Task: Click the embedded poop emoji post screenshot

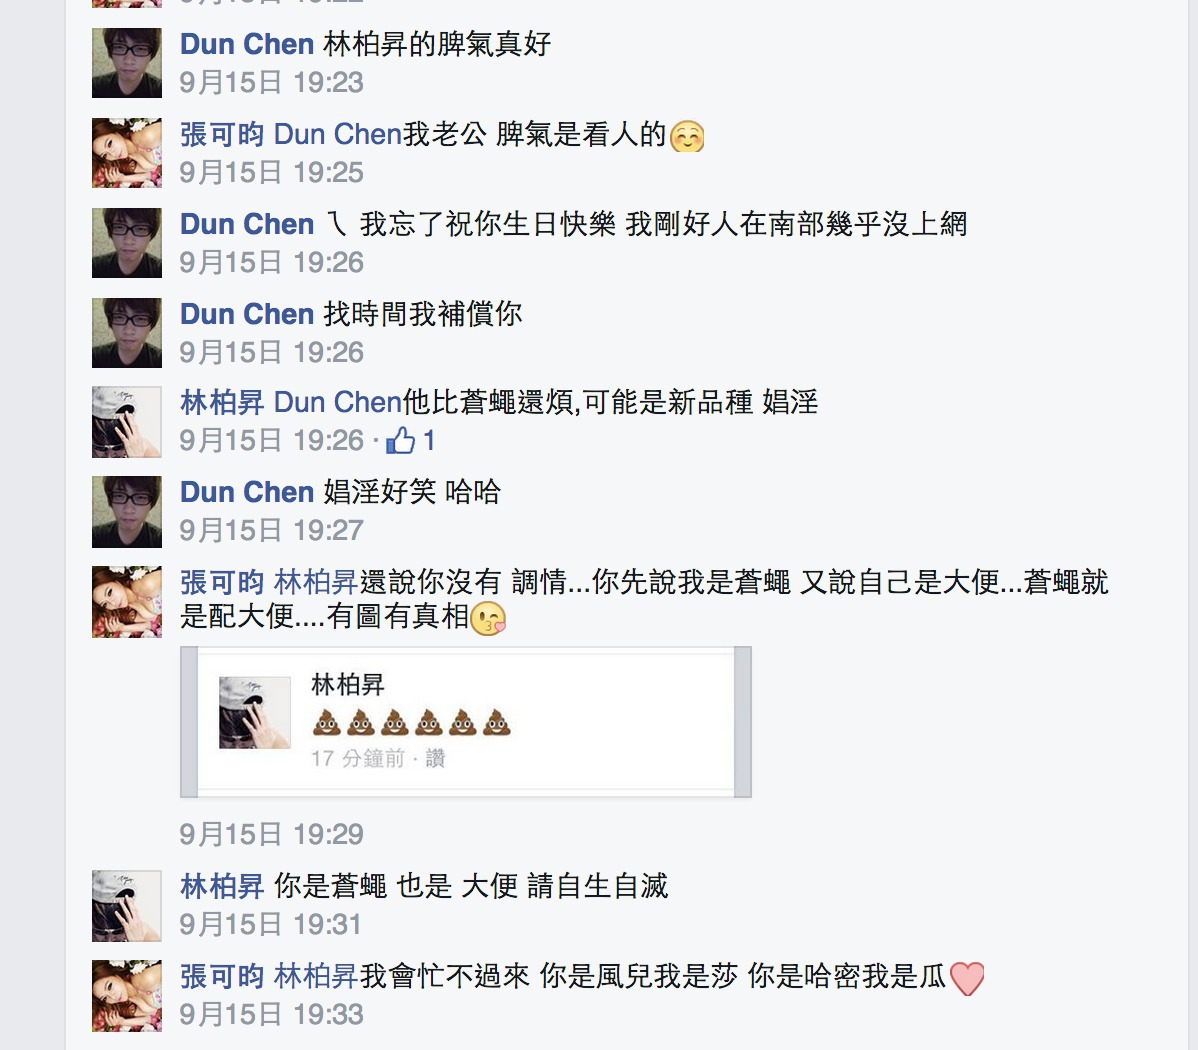Action: (466, 721)
